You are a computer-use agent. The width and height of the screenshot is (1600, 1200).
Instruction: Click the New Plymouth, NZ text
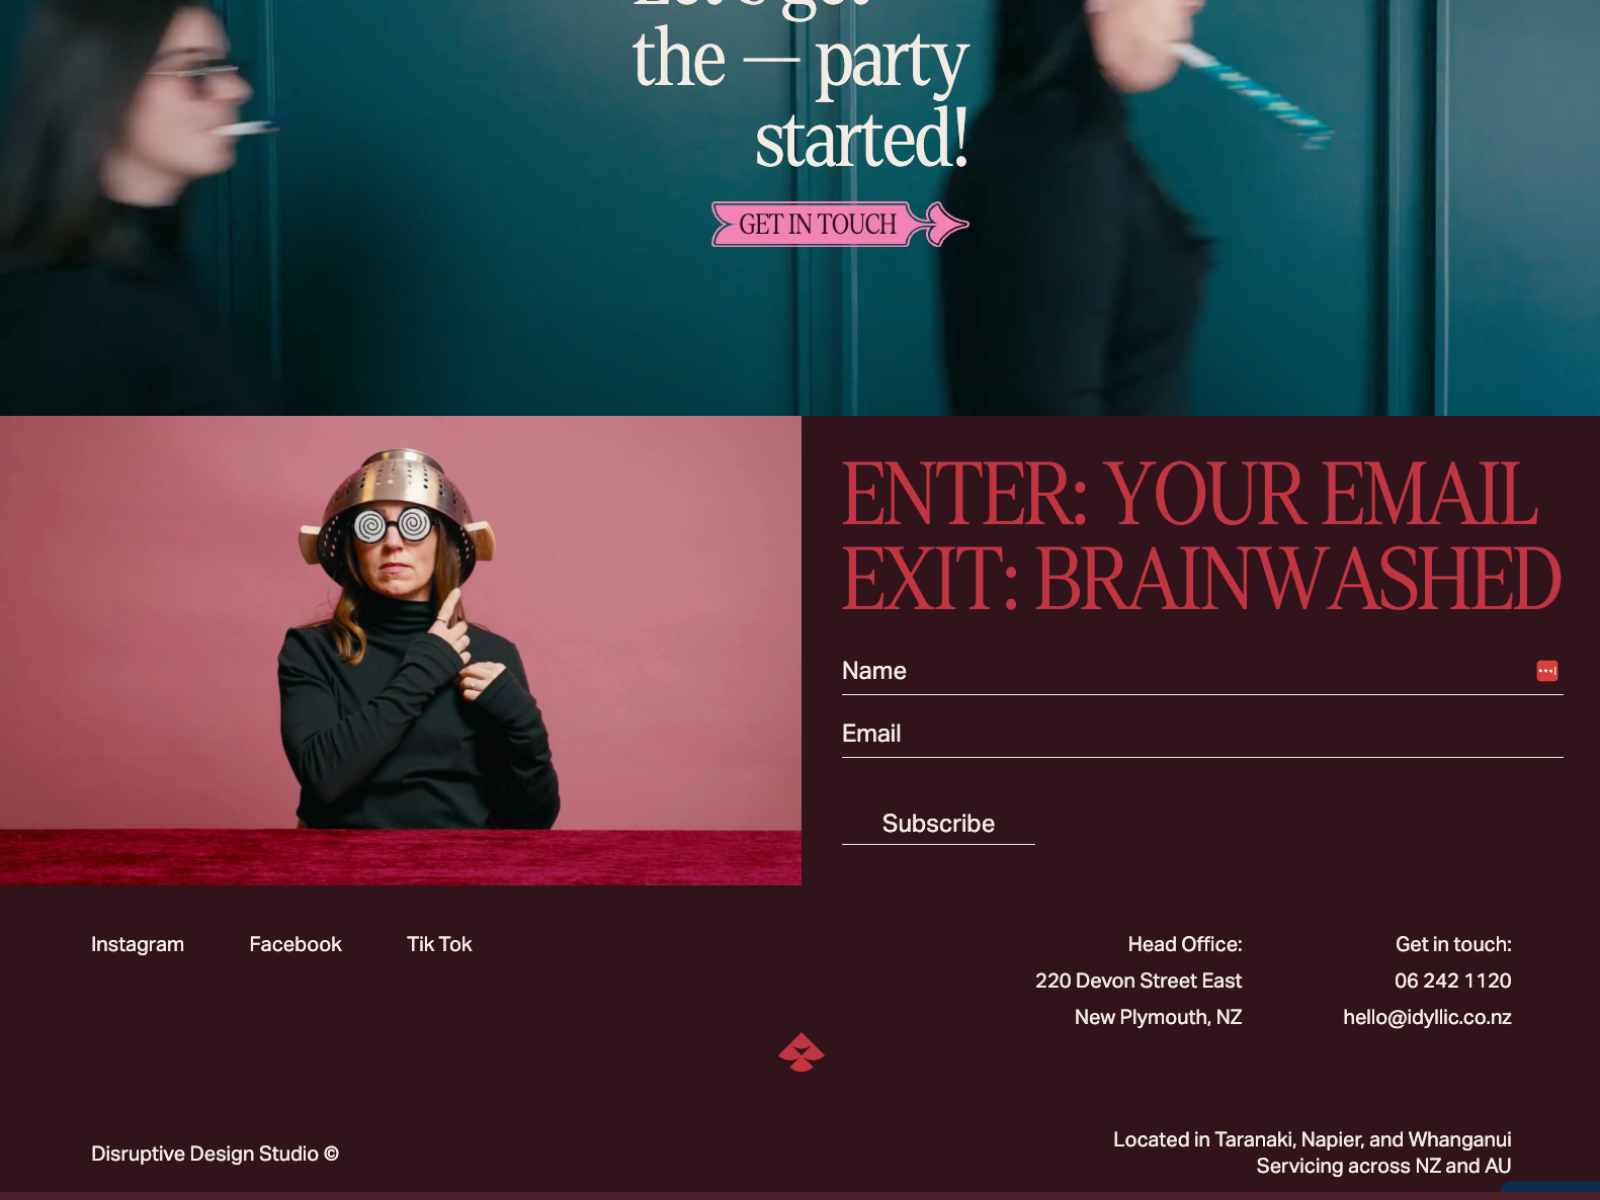1158,1017
